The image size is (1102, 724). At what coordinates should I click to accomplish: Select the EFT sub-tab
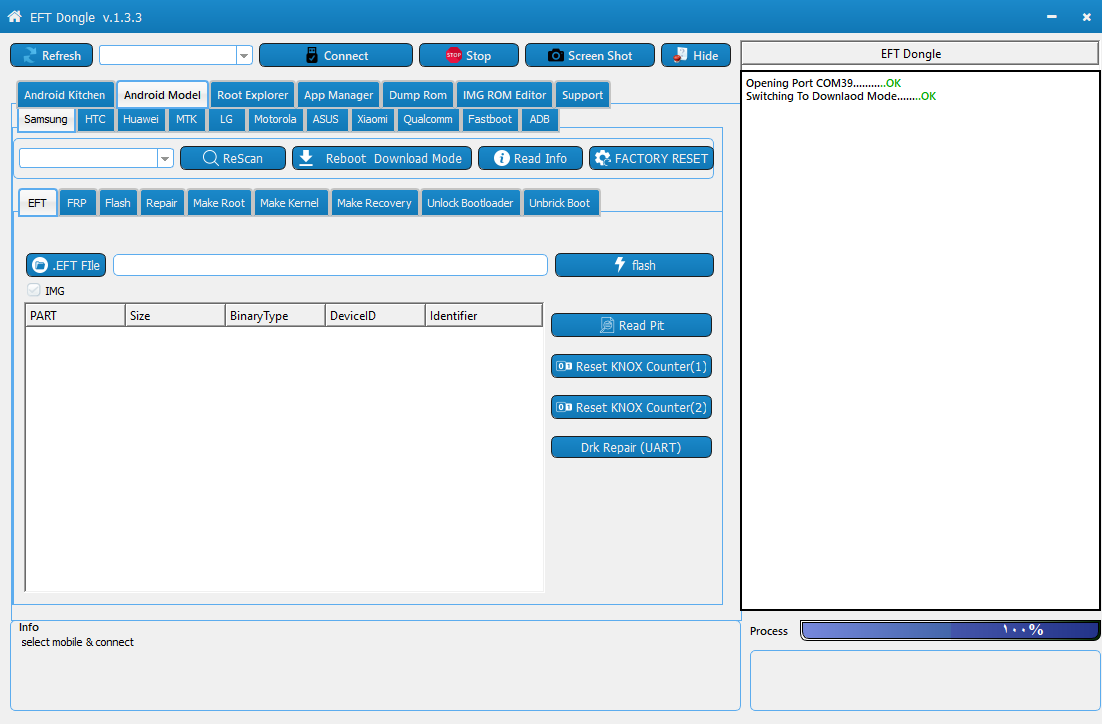click(x=37, y=202)
